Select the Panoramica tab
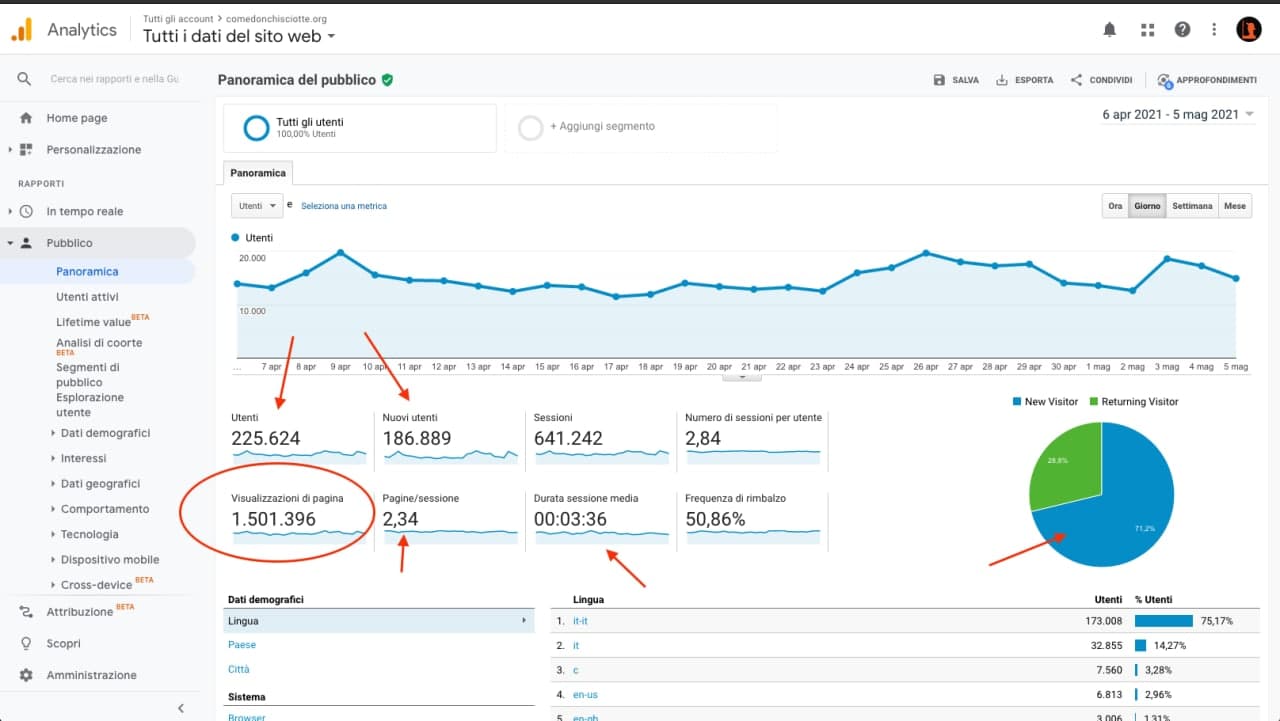 click(258, 173)
